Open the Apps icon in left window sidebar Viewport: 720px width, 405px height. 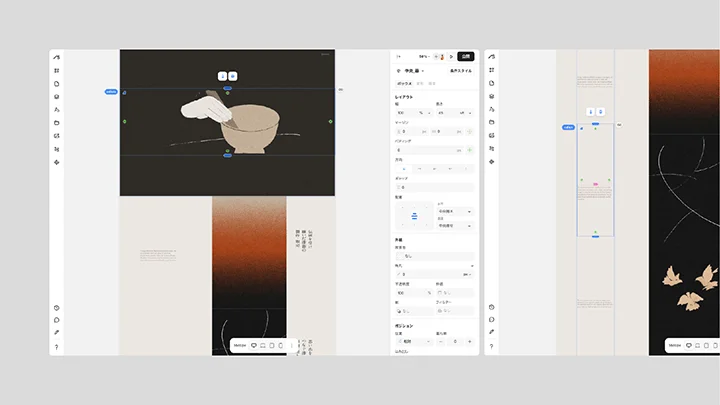coord(56,162)
